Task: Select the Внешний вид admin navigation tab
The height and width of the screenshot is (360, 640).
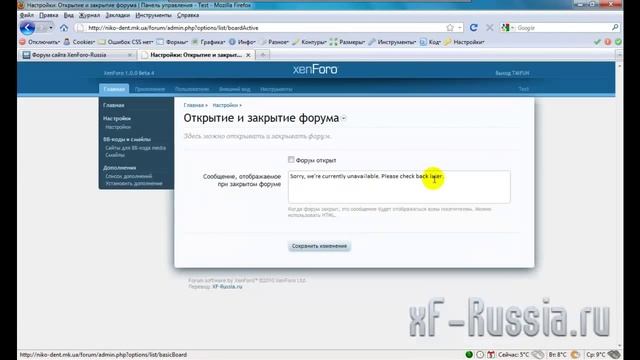Action: (235, 89)
